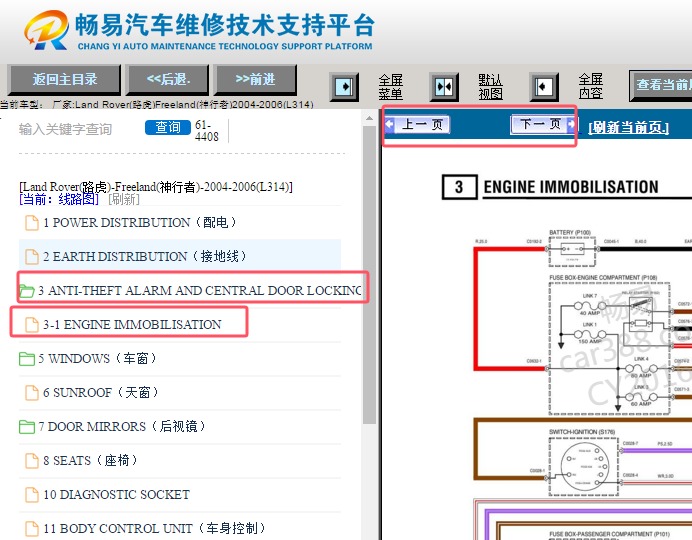Image resolution: width=692 pixels, height=540 pixels.
Task: Select the 全屏菜单 label
Action: point(391,86)
